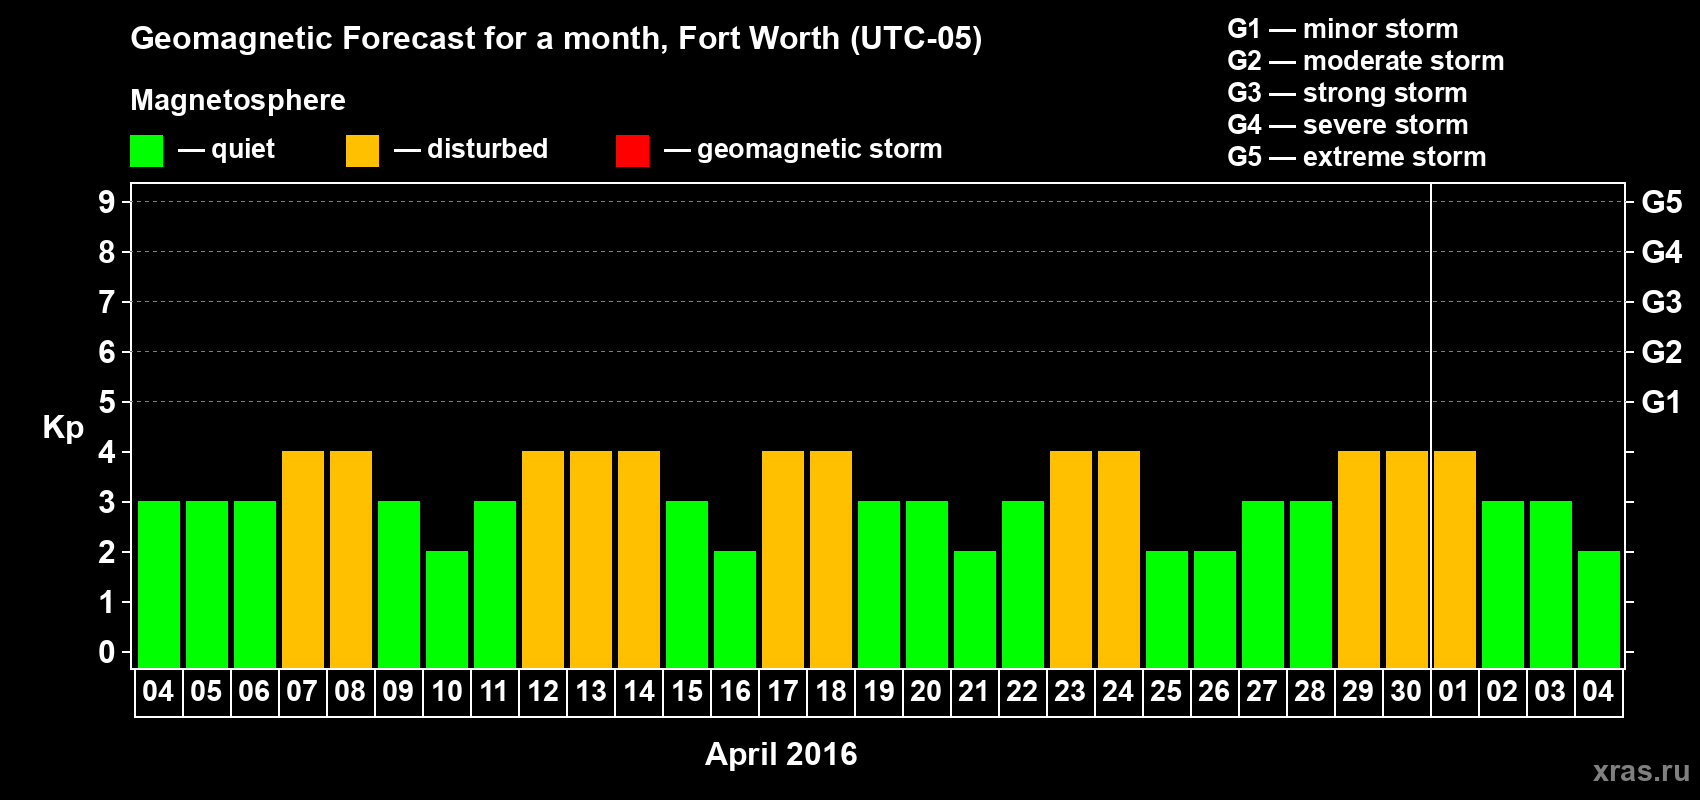Click the red geomagnetic storm legend swatch
Screen dimensions: 1700x800
632,151
